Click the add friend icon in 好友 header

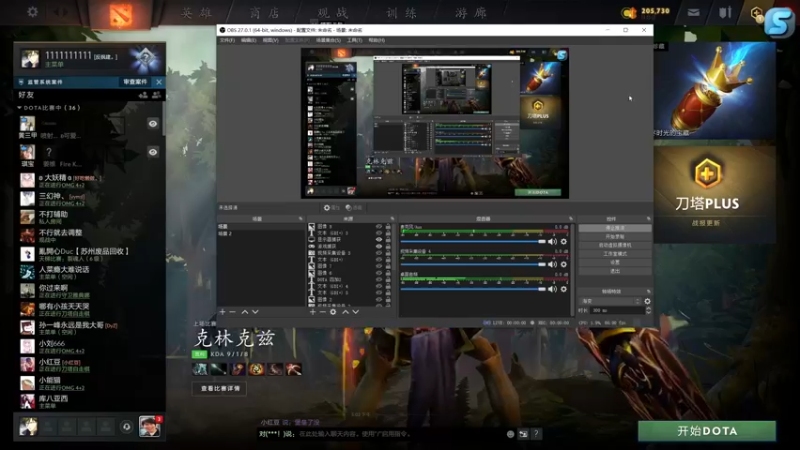[x=143, y=95]
